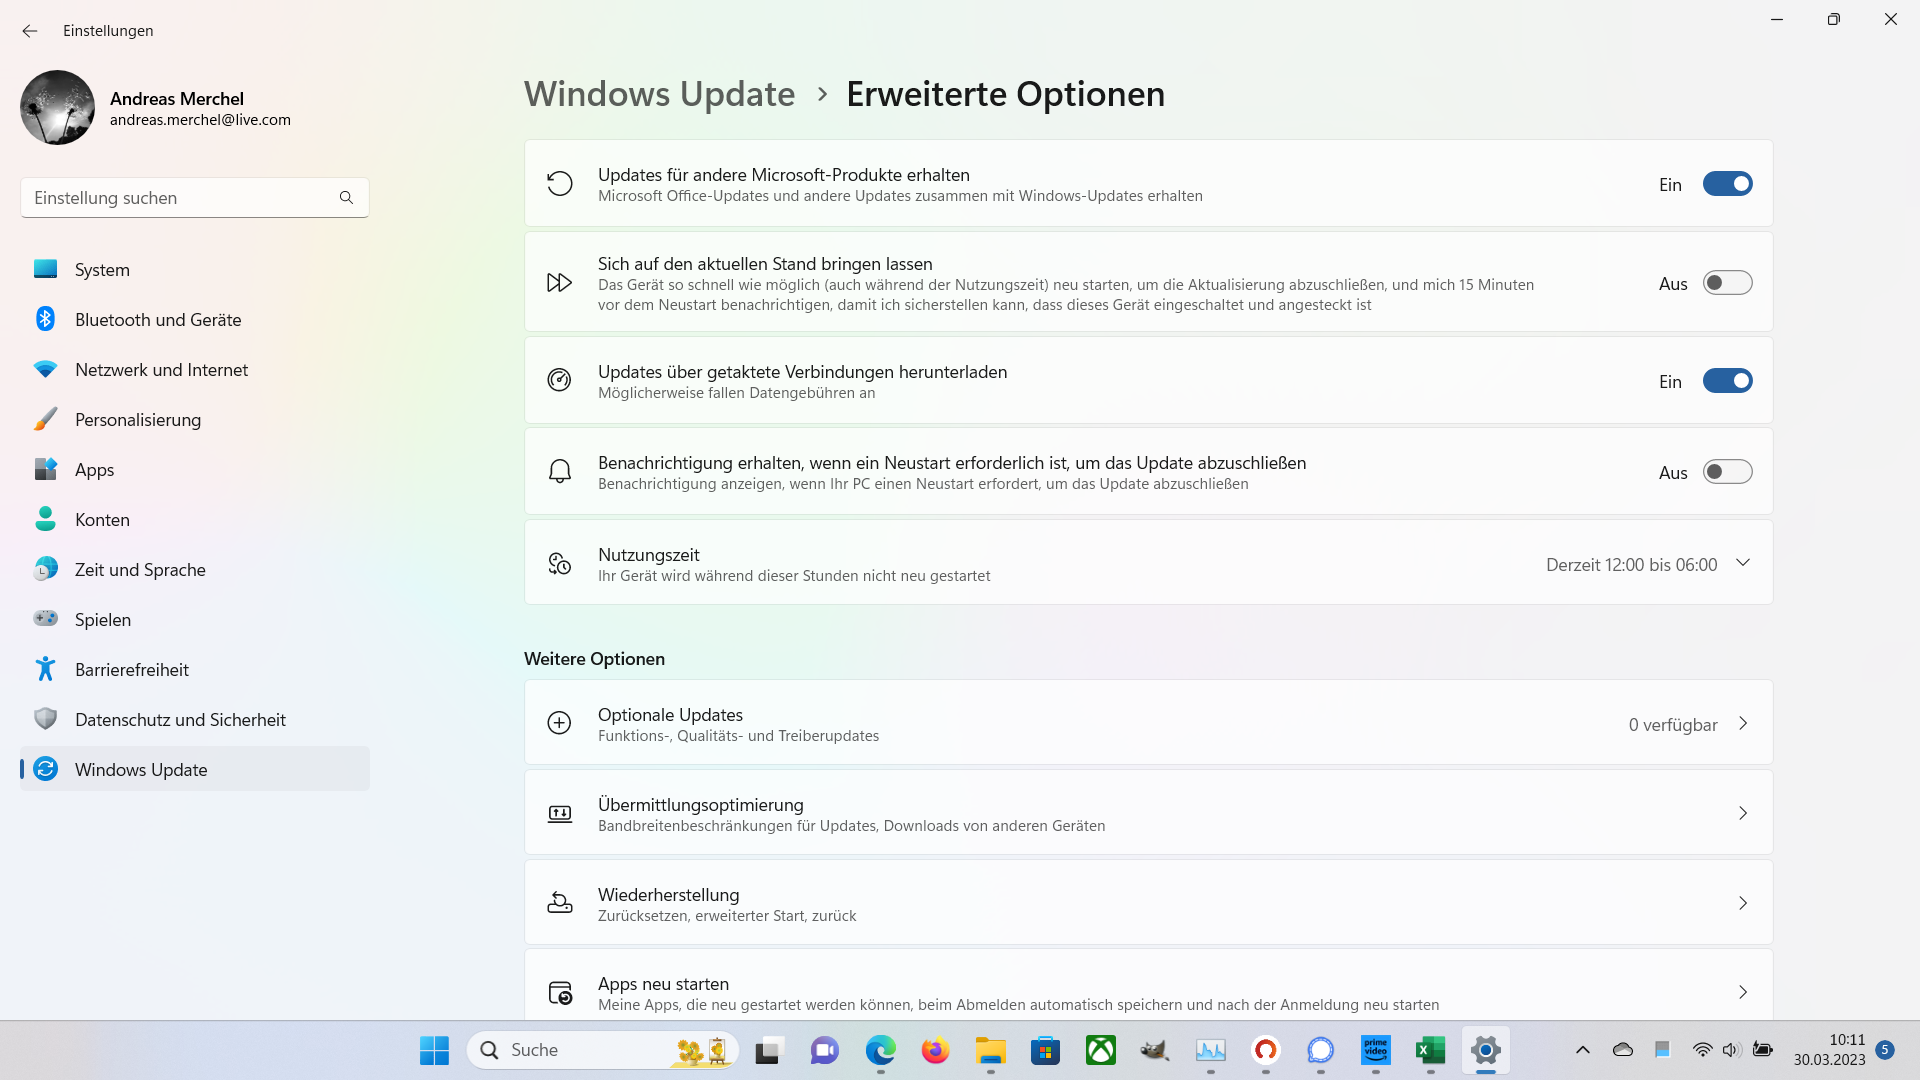
Task: Click the Einstellung suchen input field
Action: [x=180, y=198]
